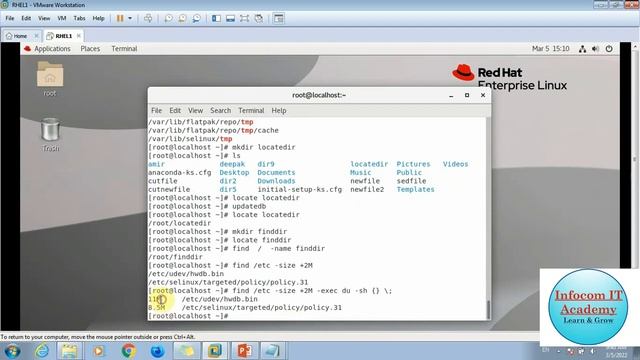Open VMware Tabs menu
Screen dimensions: 640x360
79,18
